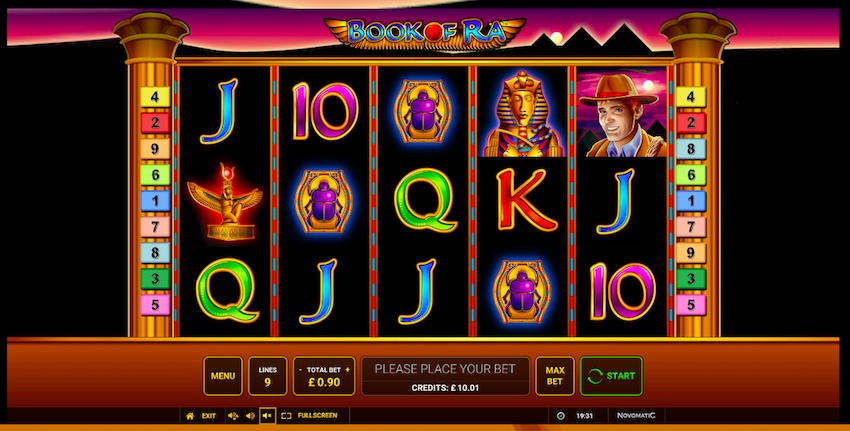850x431 pixels.
Task: Select the full volume speaker icon
Action: 233,416
